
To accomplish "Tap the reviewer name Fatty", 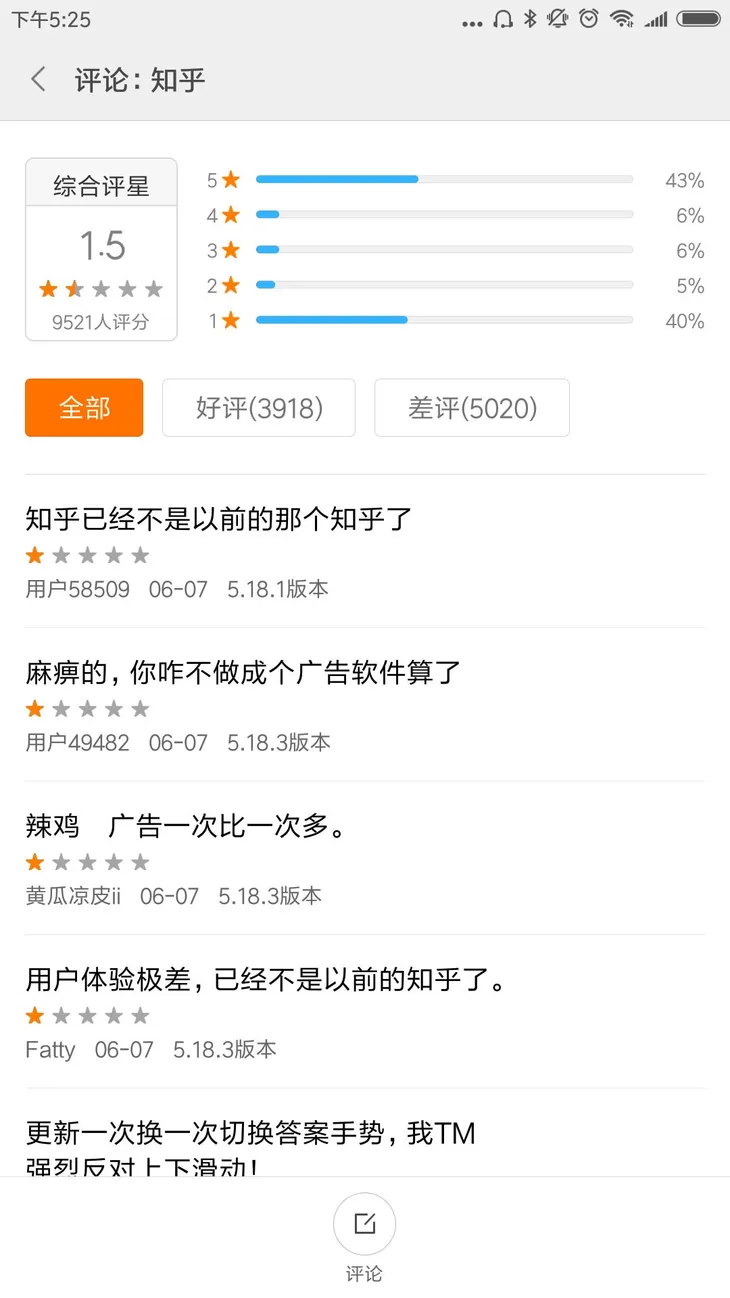I will click(x=50, y=1049).
